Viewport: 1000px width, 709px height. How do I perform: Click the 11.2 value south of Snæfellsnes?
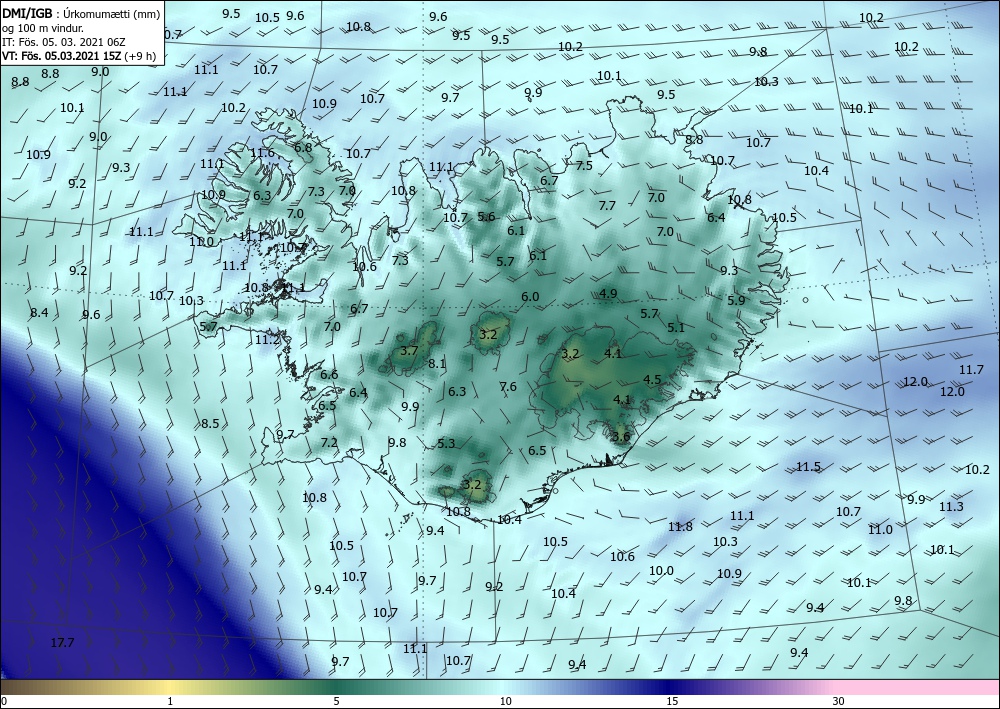click(x=267, y=340)
